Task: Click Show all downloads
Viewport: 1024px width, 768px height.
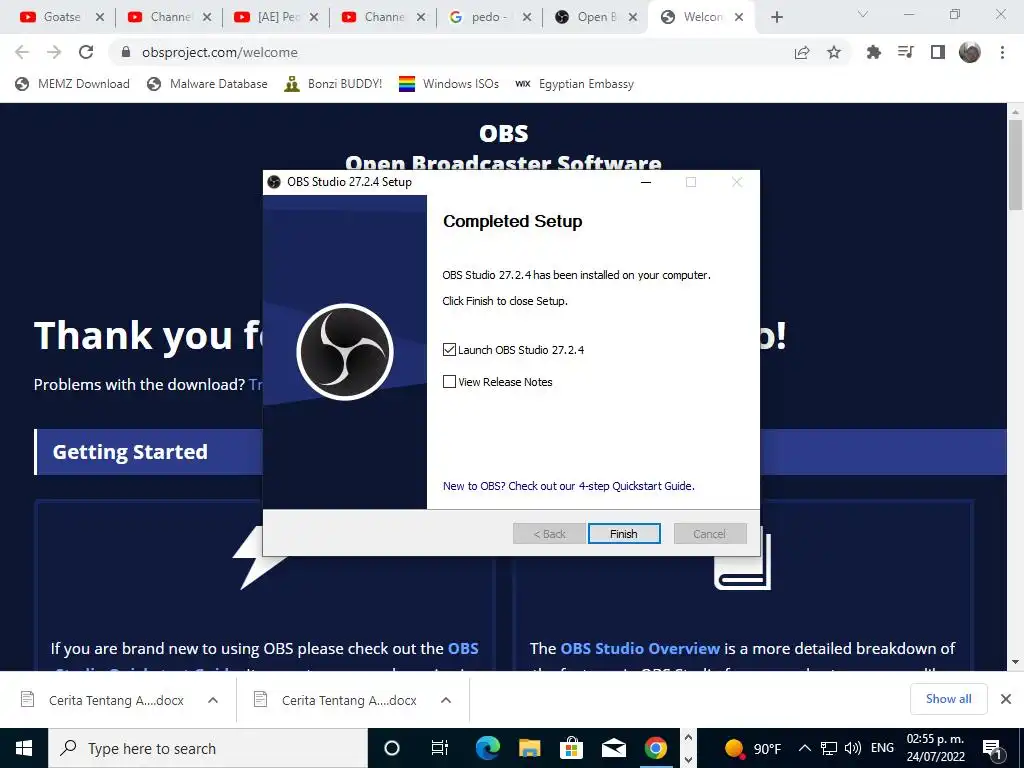Action: (948, 699)
